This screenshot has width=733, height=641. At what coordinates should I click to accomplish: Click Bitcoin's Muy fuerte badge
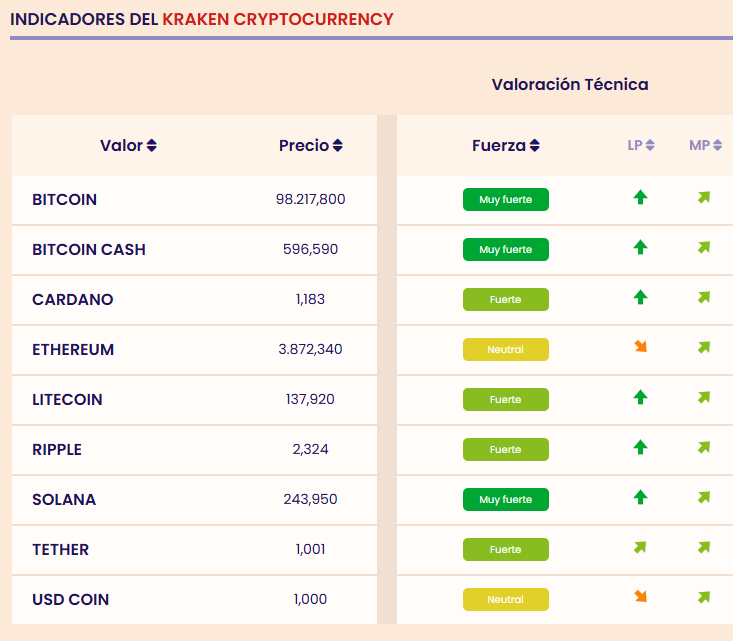pos(505,200)
